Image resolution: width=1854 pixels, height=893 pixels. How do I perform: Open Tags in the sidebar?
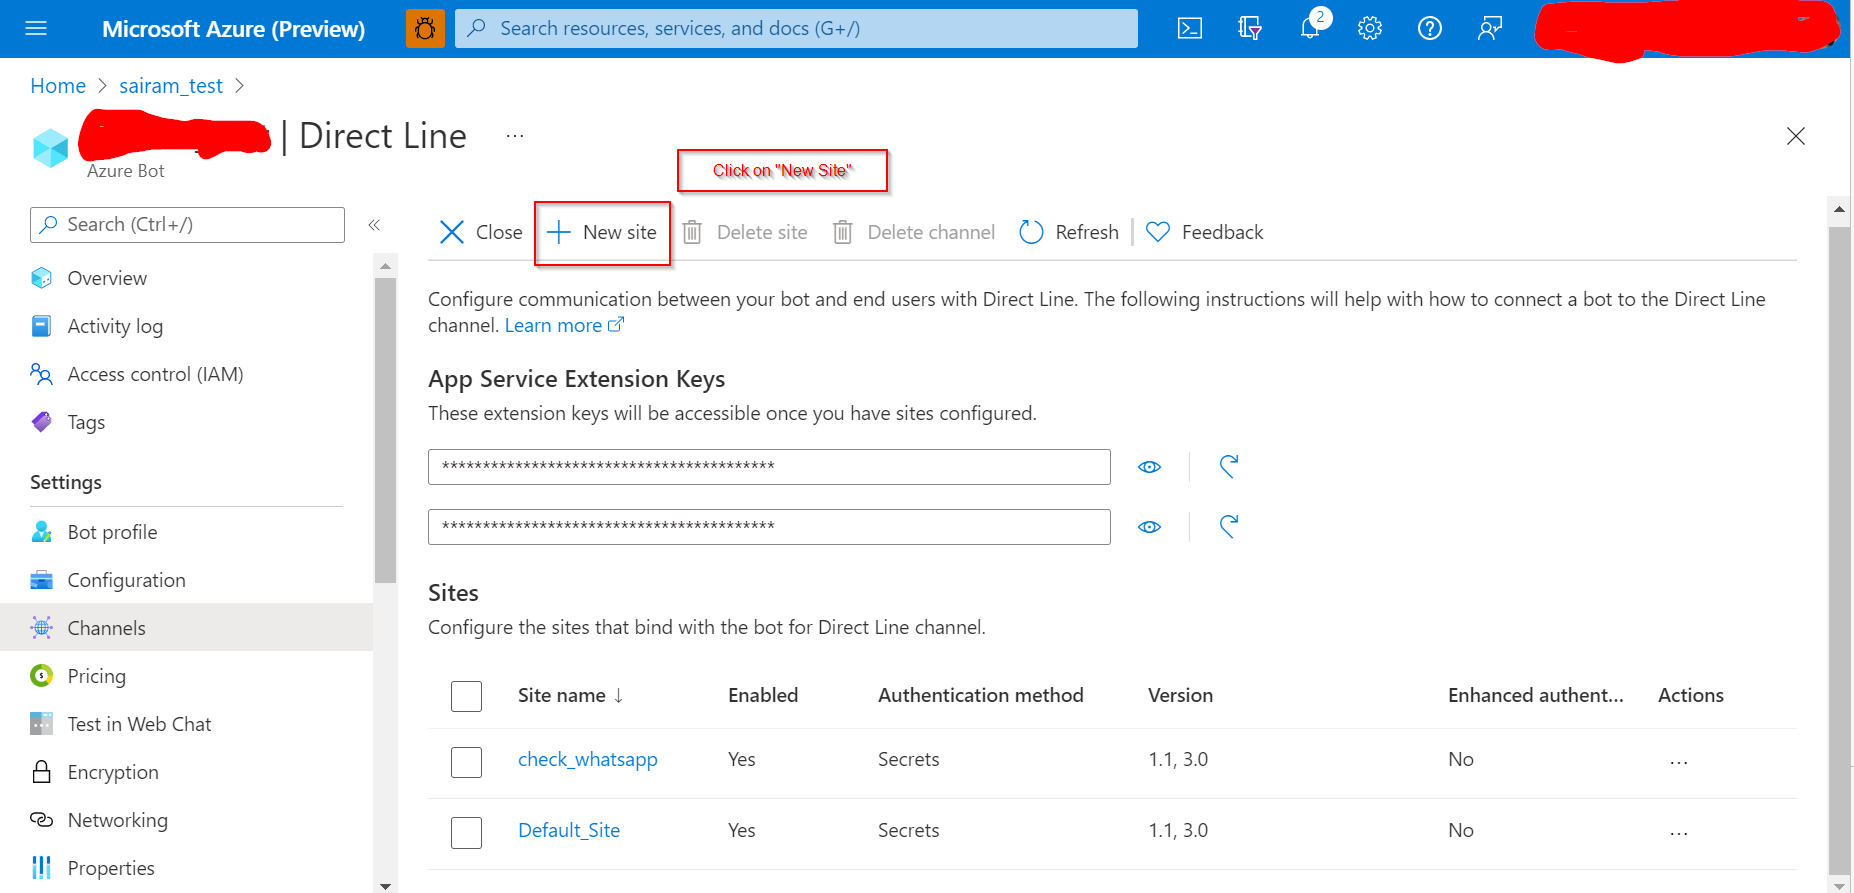tap(86, 422)
